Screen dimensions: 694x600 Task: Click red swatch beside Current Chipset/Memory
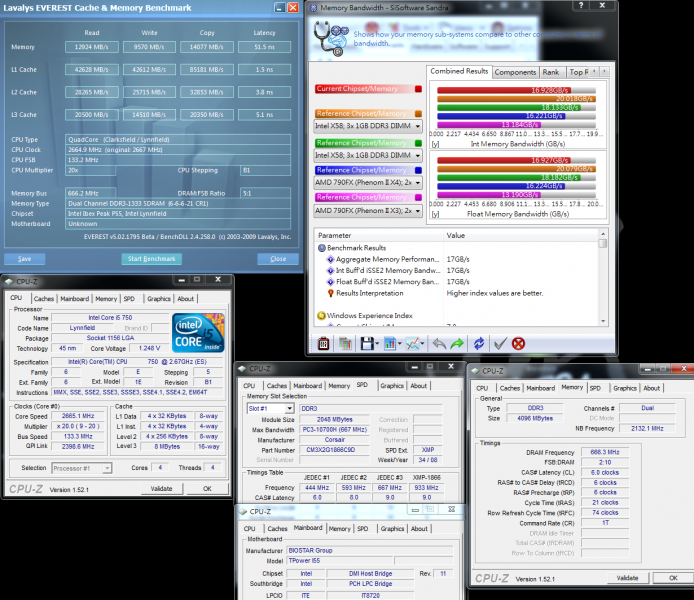coord(419,89)
